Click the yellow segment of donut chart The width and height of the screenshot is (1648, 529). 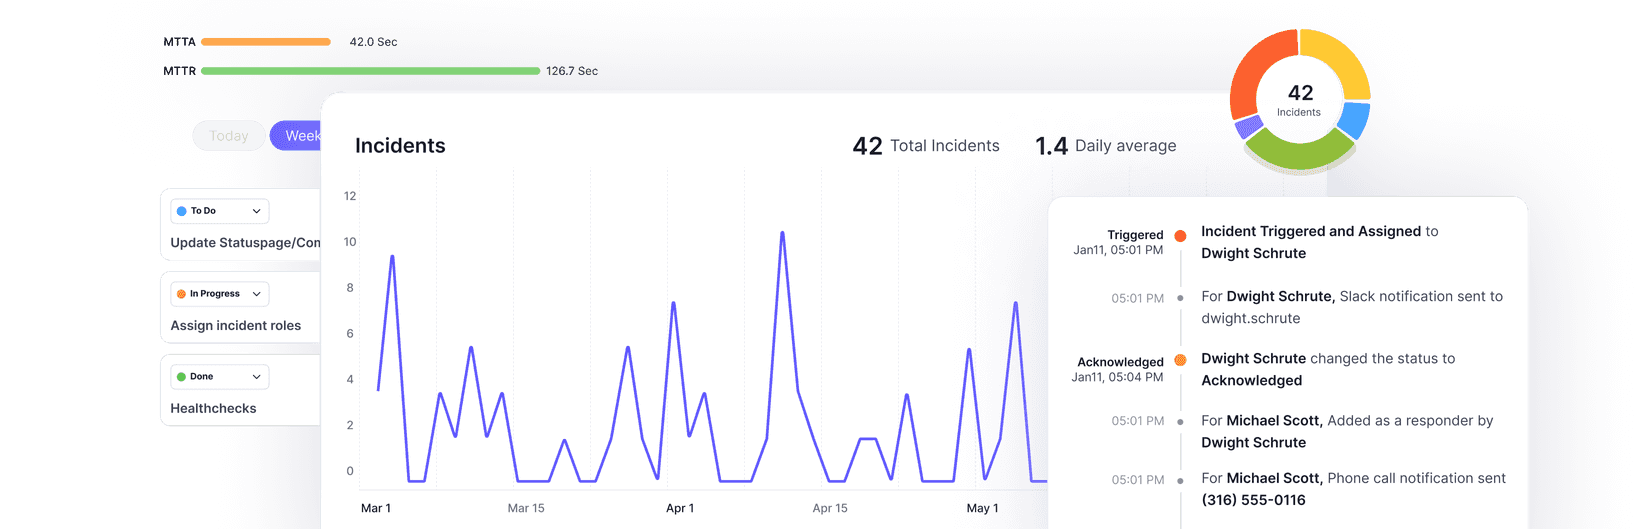tap(1338, 60)
